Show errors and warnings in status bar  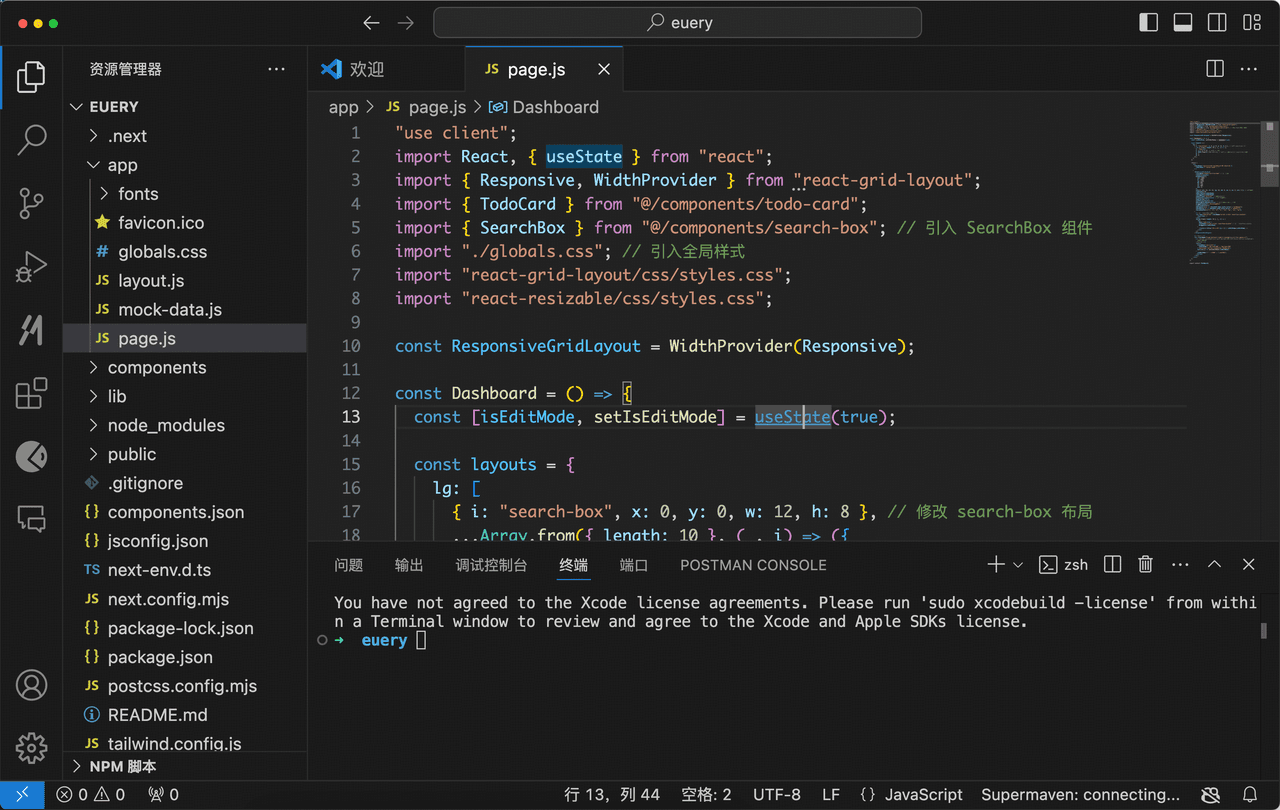coord(91,795)
